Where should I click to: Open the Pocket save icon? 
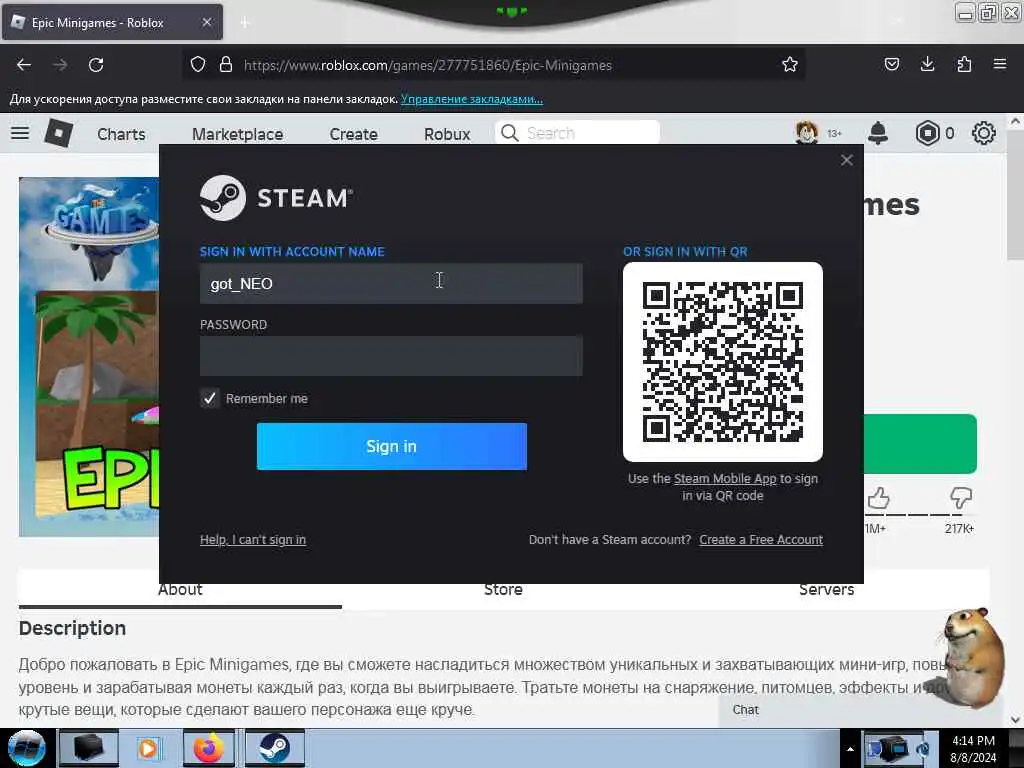pyautogui.click(x=891, y=64)
